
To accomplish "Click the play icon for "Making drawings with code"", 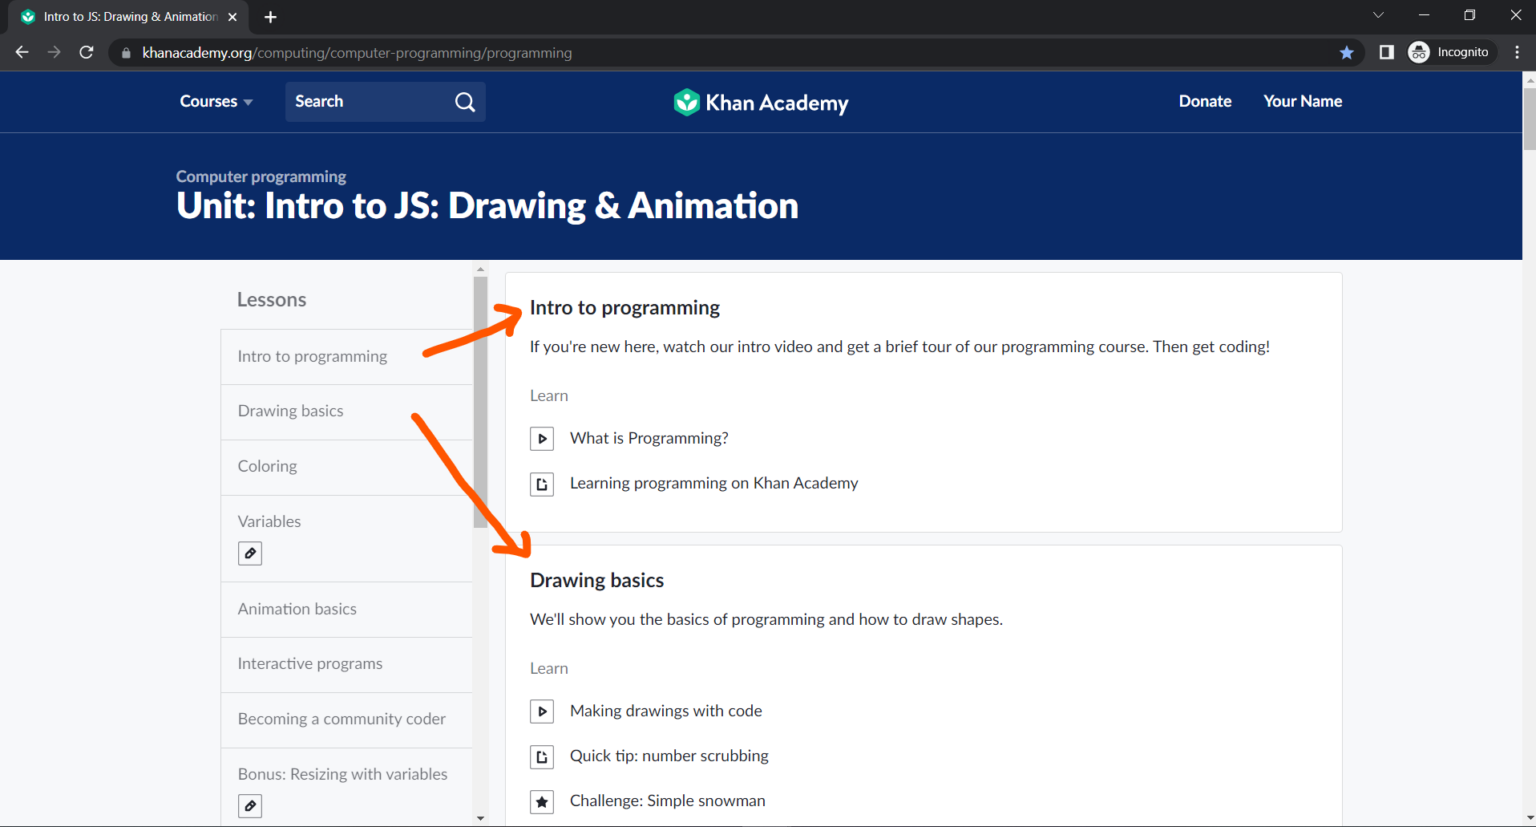I will [542, 711].
